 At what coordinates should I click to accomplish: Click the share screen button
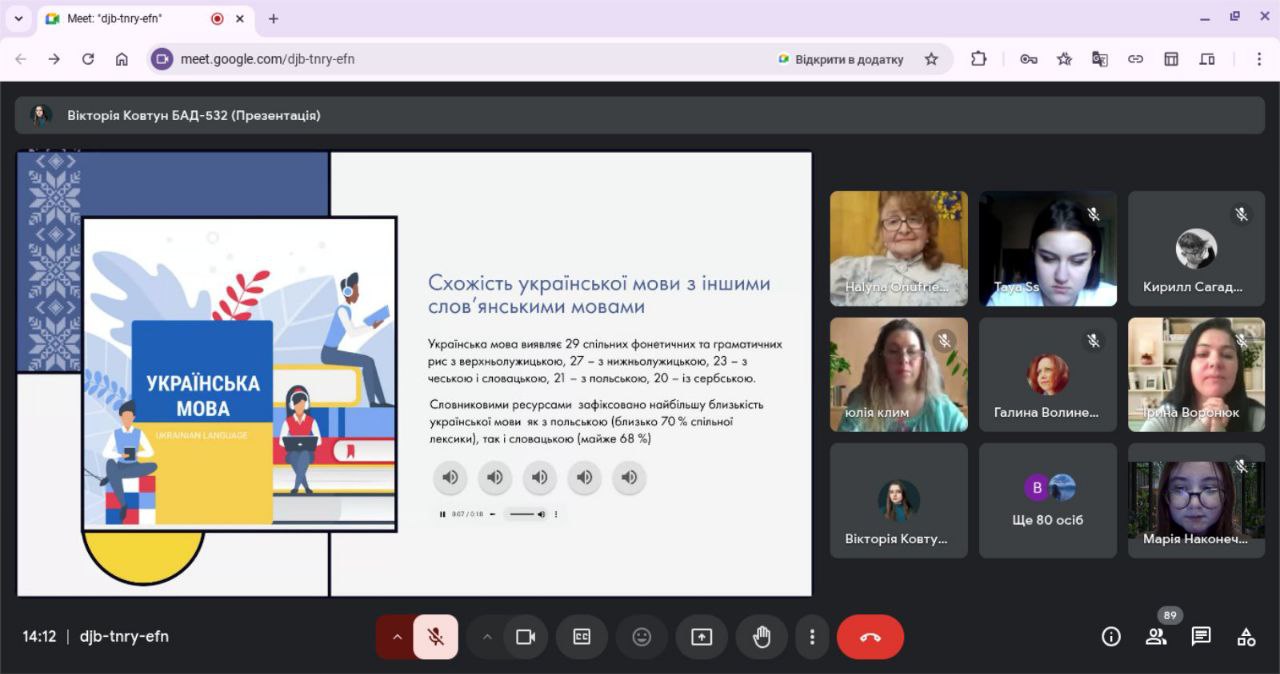pyautogui.click(x=702, y=637)
